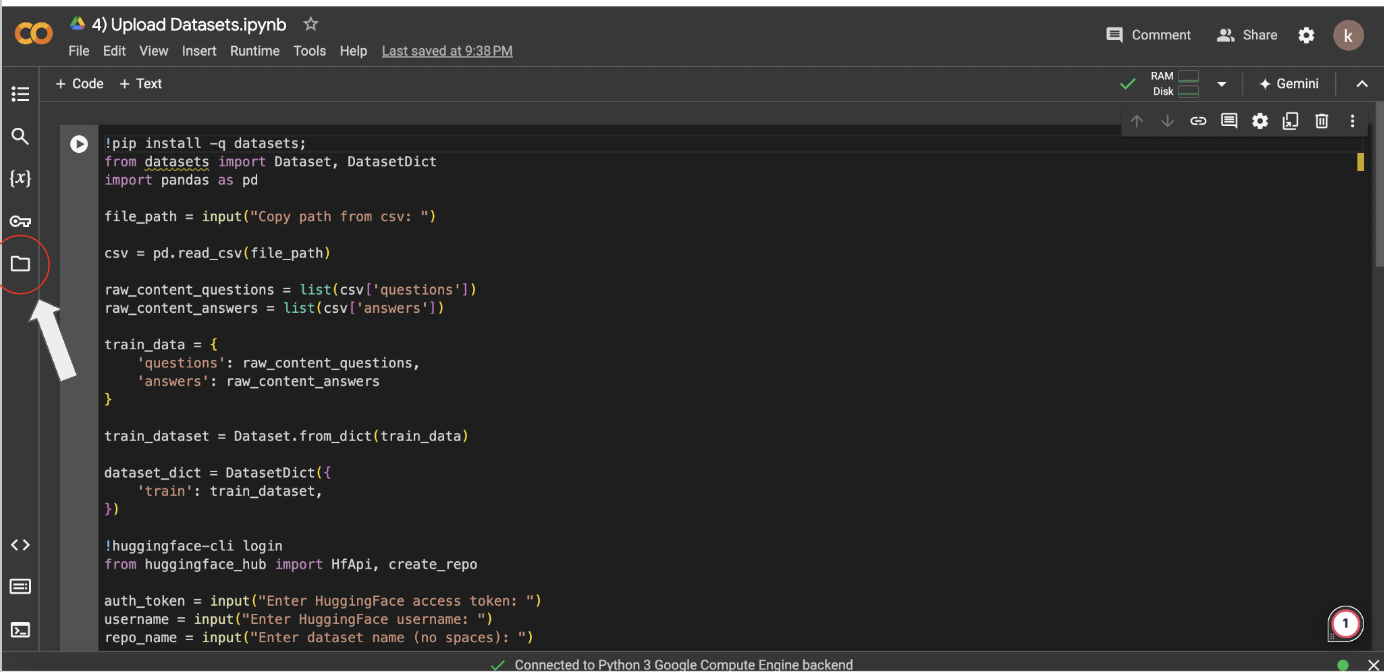Open the Code snippets icon
This screenshot has height=672, width=1384.
point(20,545)
